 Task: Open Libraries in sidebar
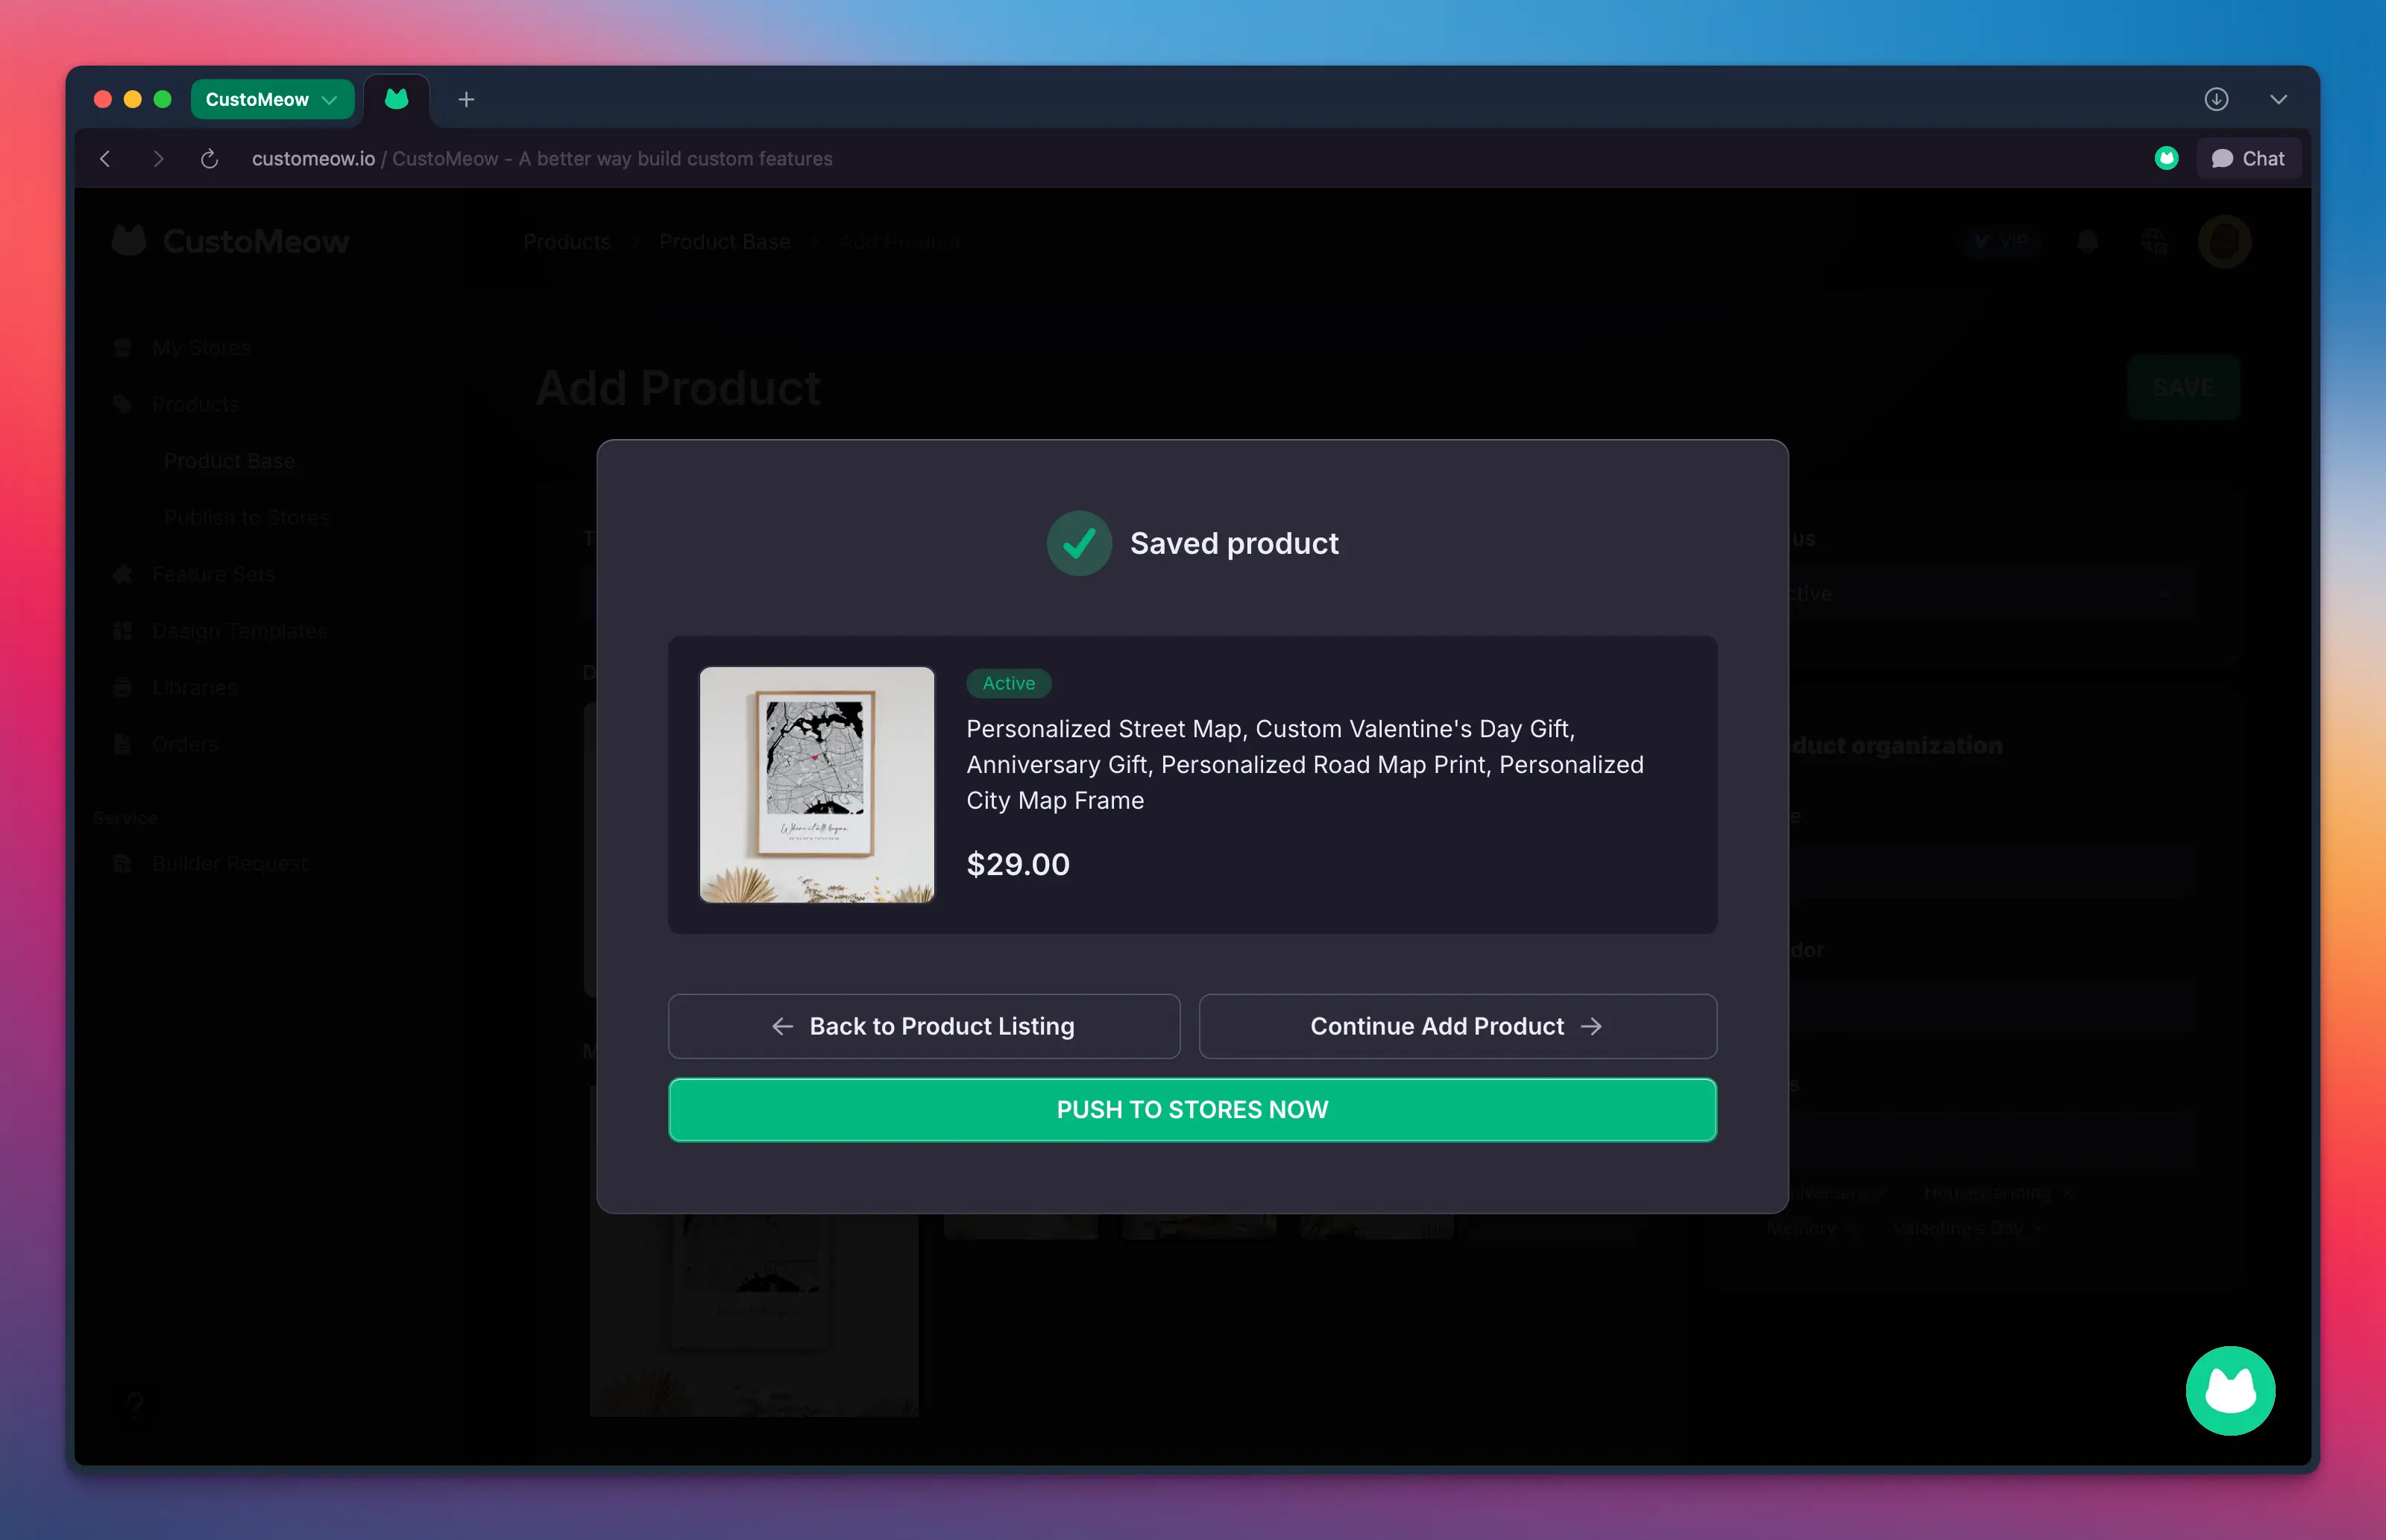[195, 688]
